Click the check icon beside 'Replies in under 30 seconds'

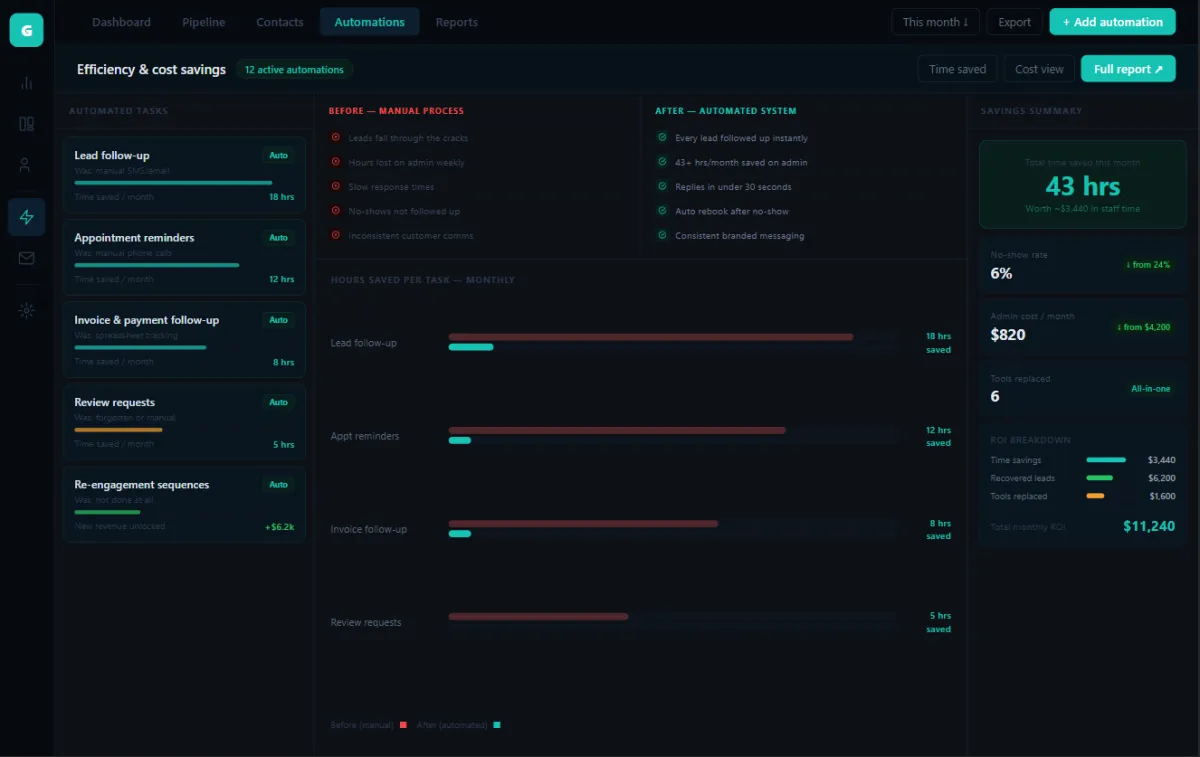coord(661,187)
